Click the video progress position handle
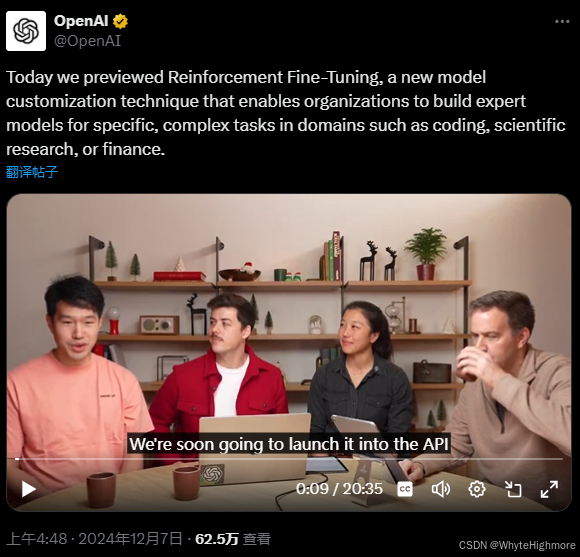The height and width of the screenshot is (557, 580). [x=17, y=459]
